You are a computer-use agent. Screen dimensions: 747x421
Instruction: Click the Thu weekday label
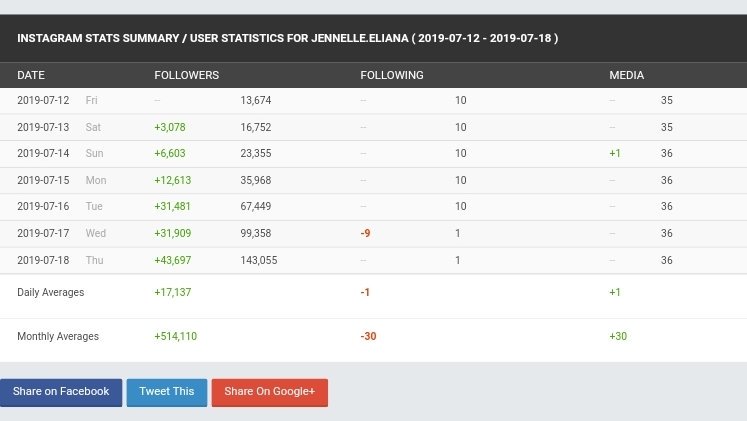[94, 261]
